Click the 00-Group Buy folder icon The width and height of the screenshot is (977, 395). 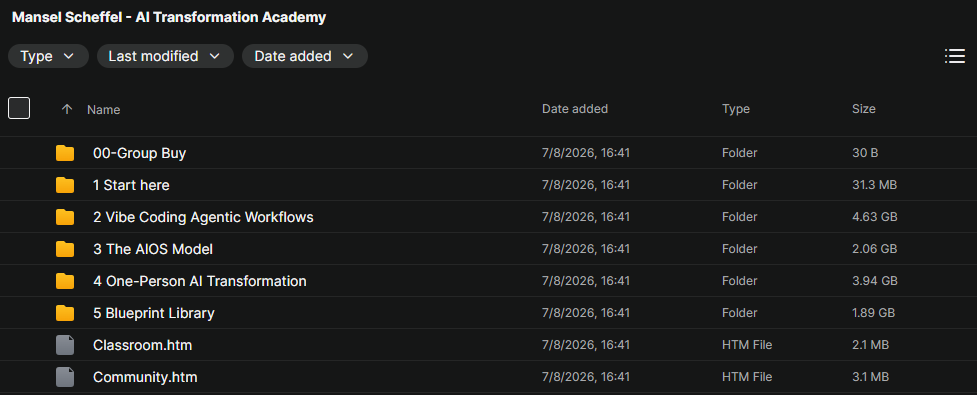[65, 153]
